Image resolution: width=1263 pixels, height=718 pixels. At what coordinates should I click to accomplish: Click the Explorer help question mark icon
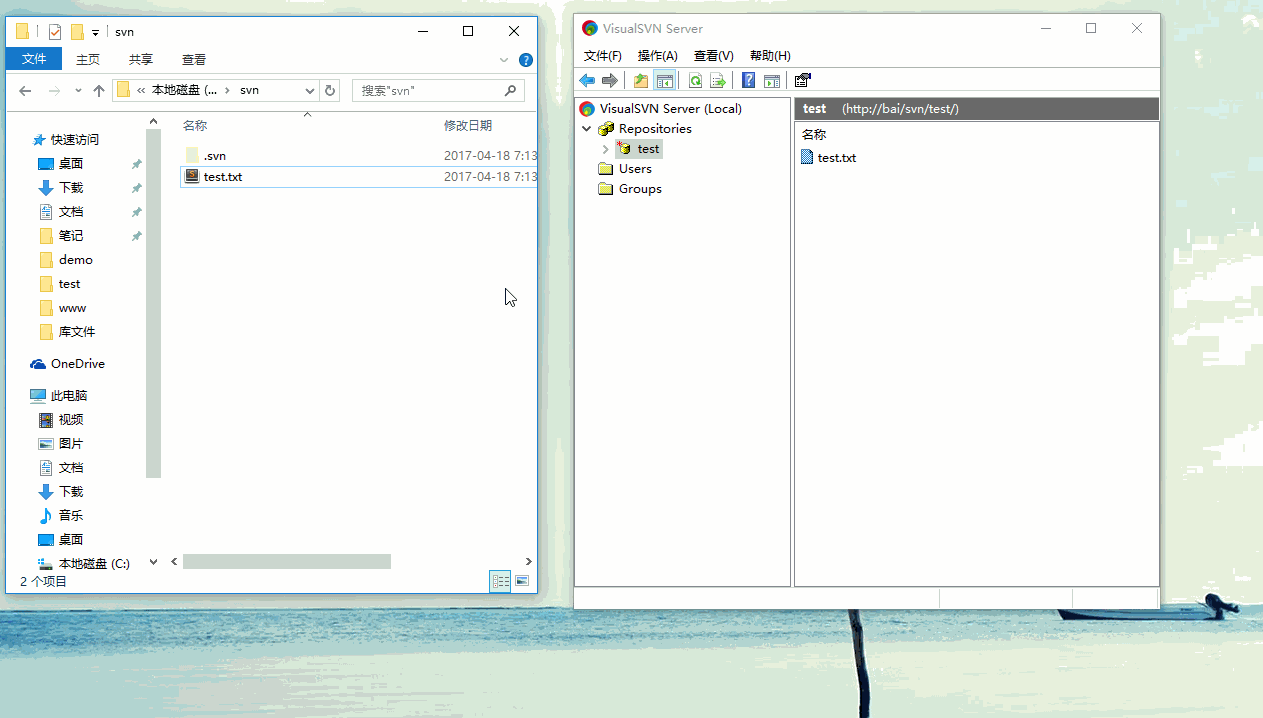[526, 60]
